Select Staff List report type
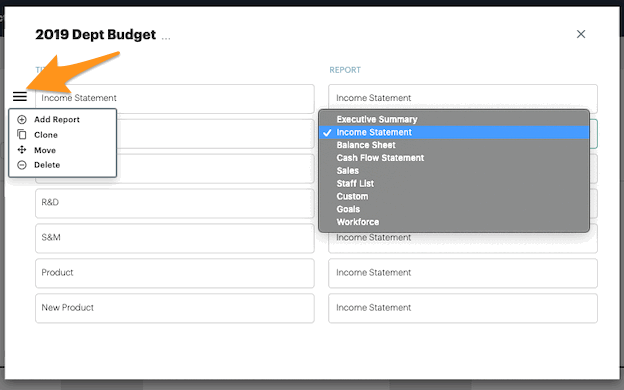This screenshot has height=390, width=624. [454, 183]
